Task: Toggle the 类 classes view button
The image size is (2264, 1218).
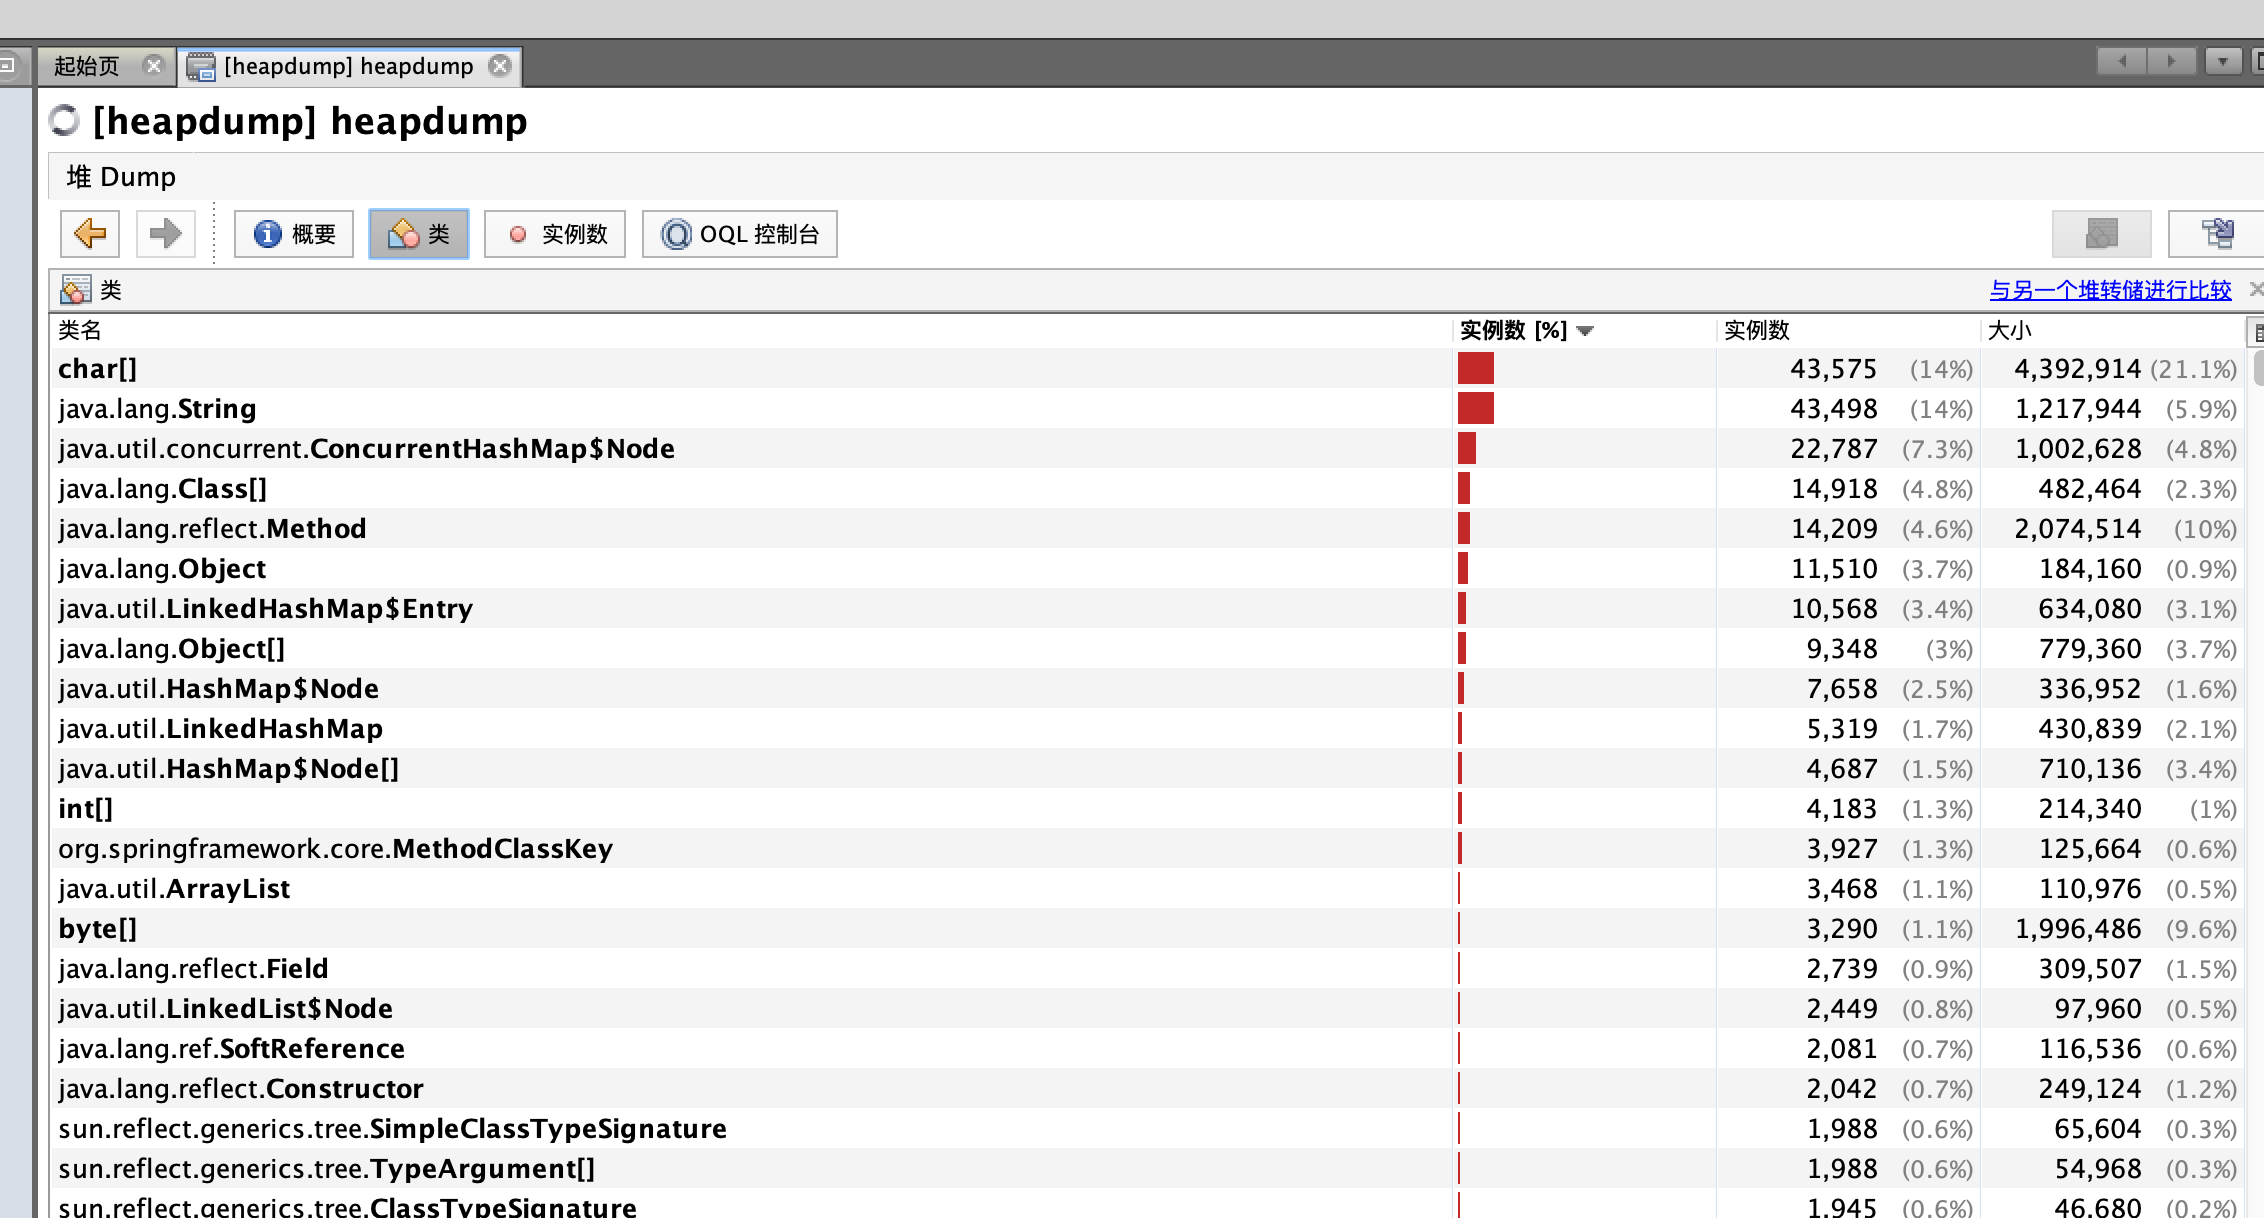Action: pyautogui.click(x=418, y=234)
